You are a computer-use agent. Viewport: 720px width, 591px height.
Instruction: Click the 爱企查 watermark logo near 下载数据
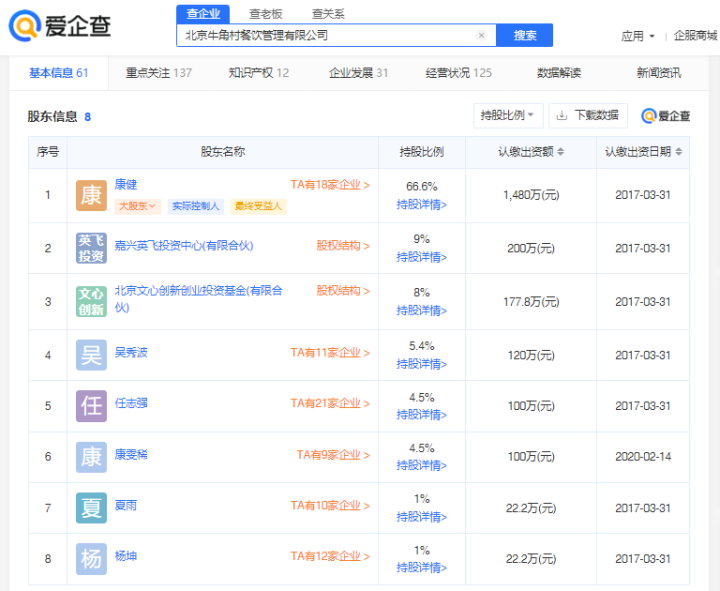[665, 116]
